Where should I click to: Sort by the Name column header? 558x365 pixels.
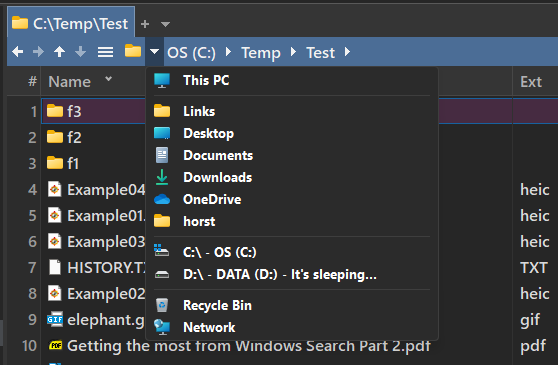click(70, 82)
